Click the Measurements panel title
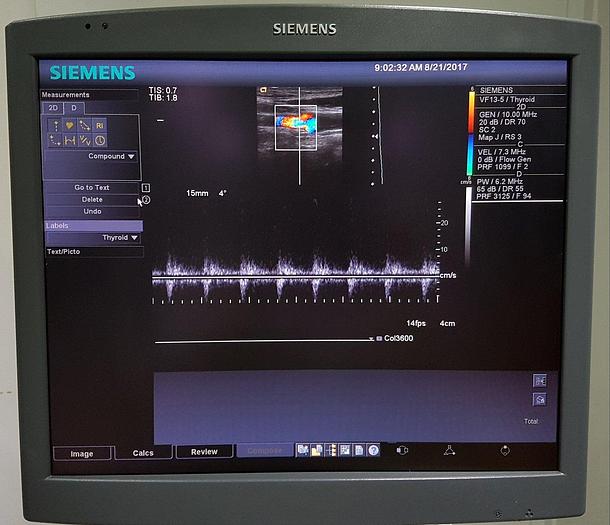610x525 pixels. coord(65,95)
